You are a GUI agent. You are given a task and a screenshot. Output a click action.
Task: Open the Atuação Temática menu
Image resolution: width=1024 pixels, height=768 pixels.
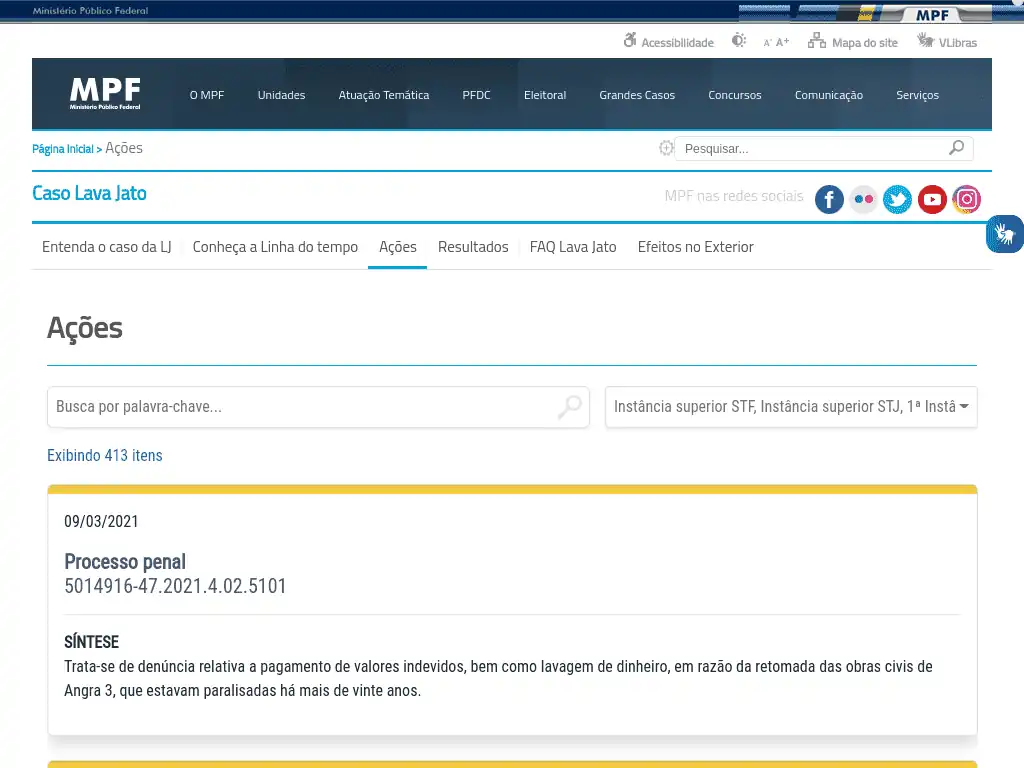click(384, 95)
